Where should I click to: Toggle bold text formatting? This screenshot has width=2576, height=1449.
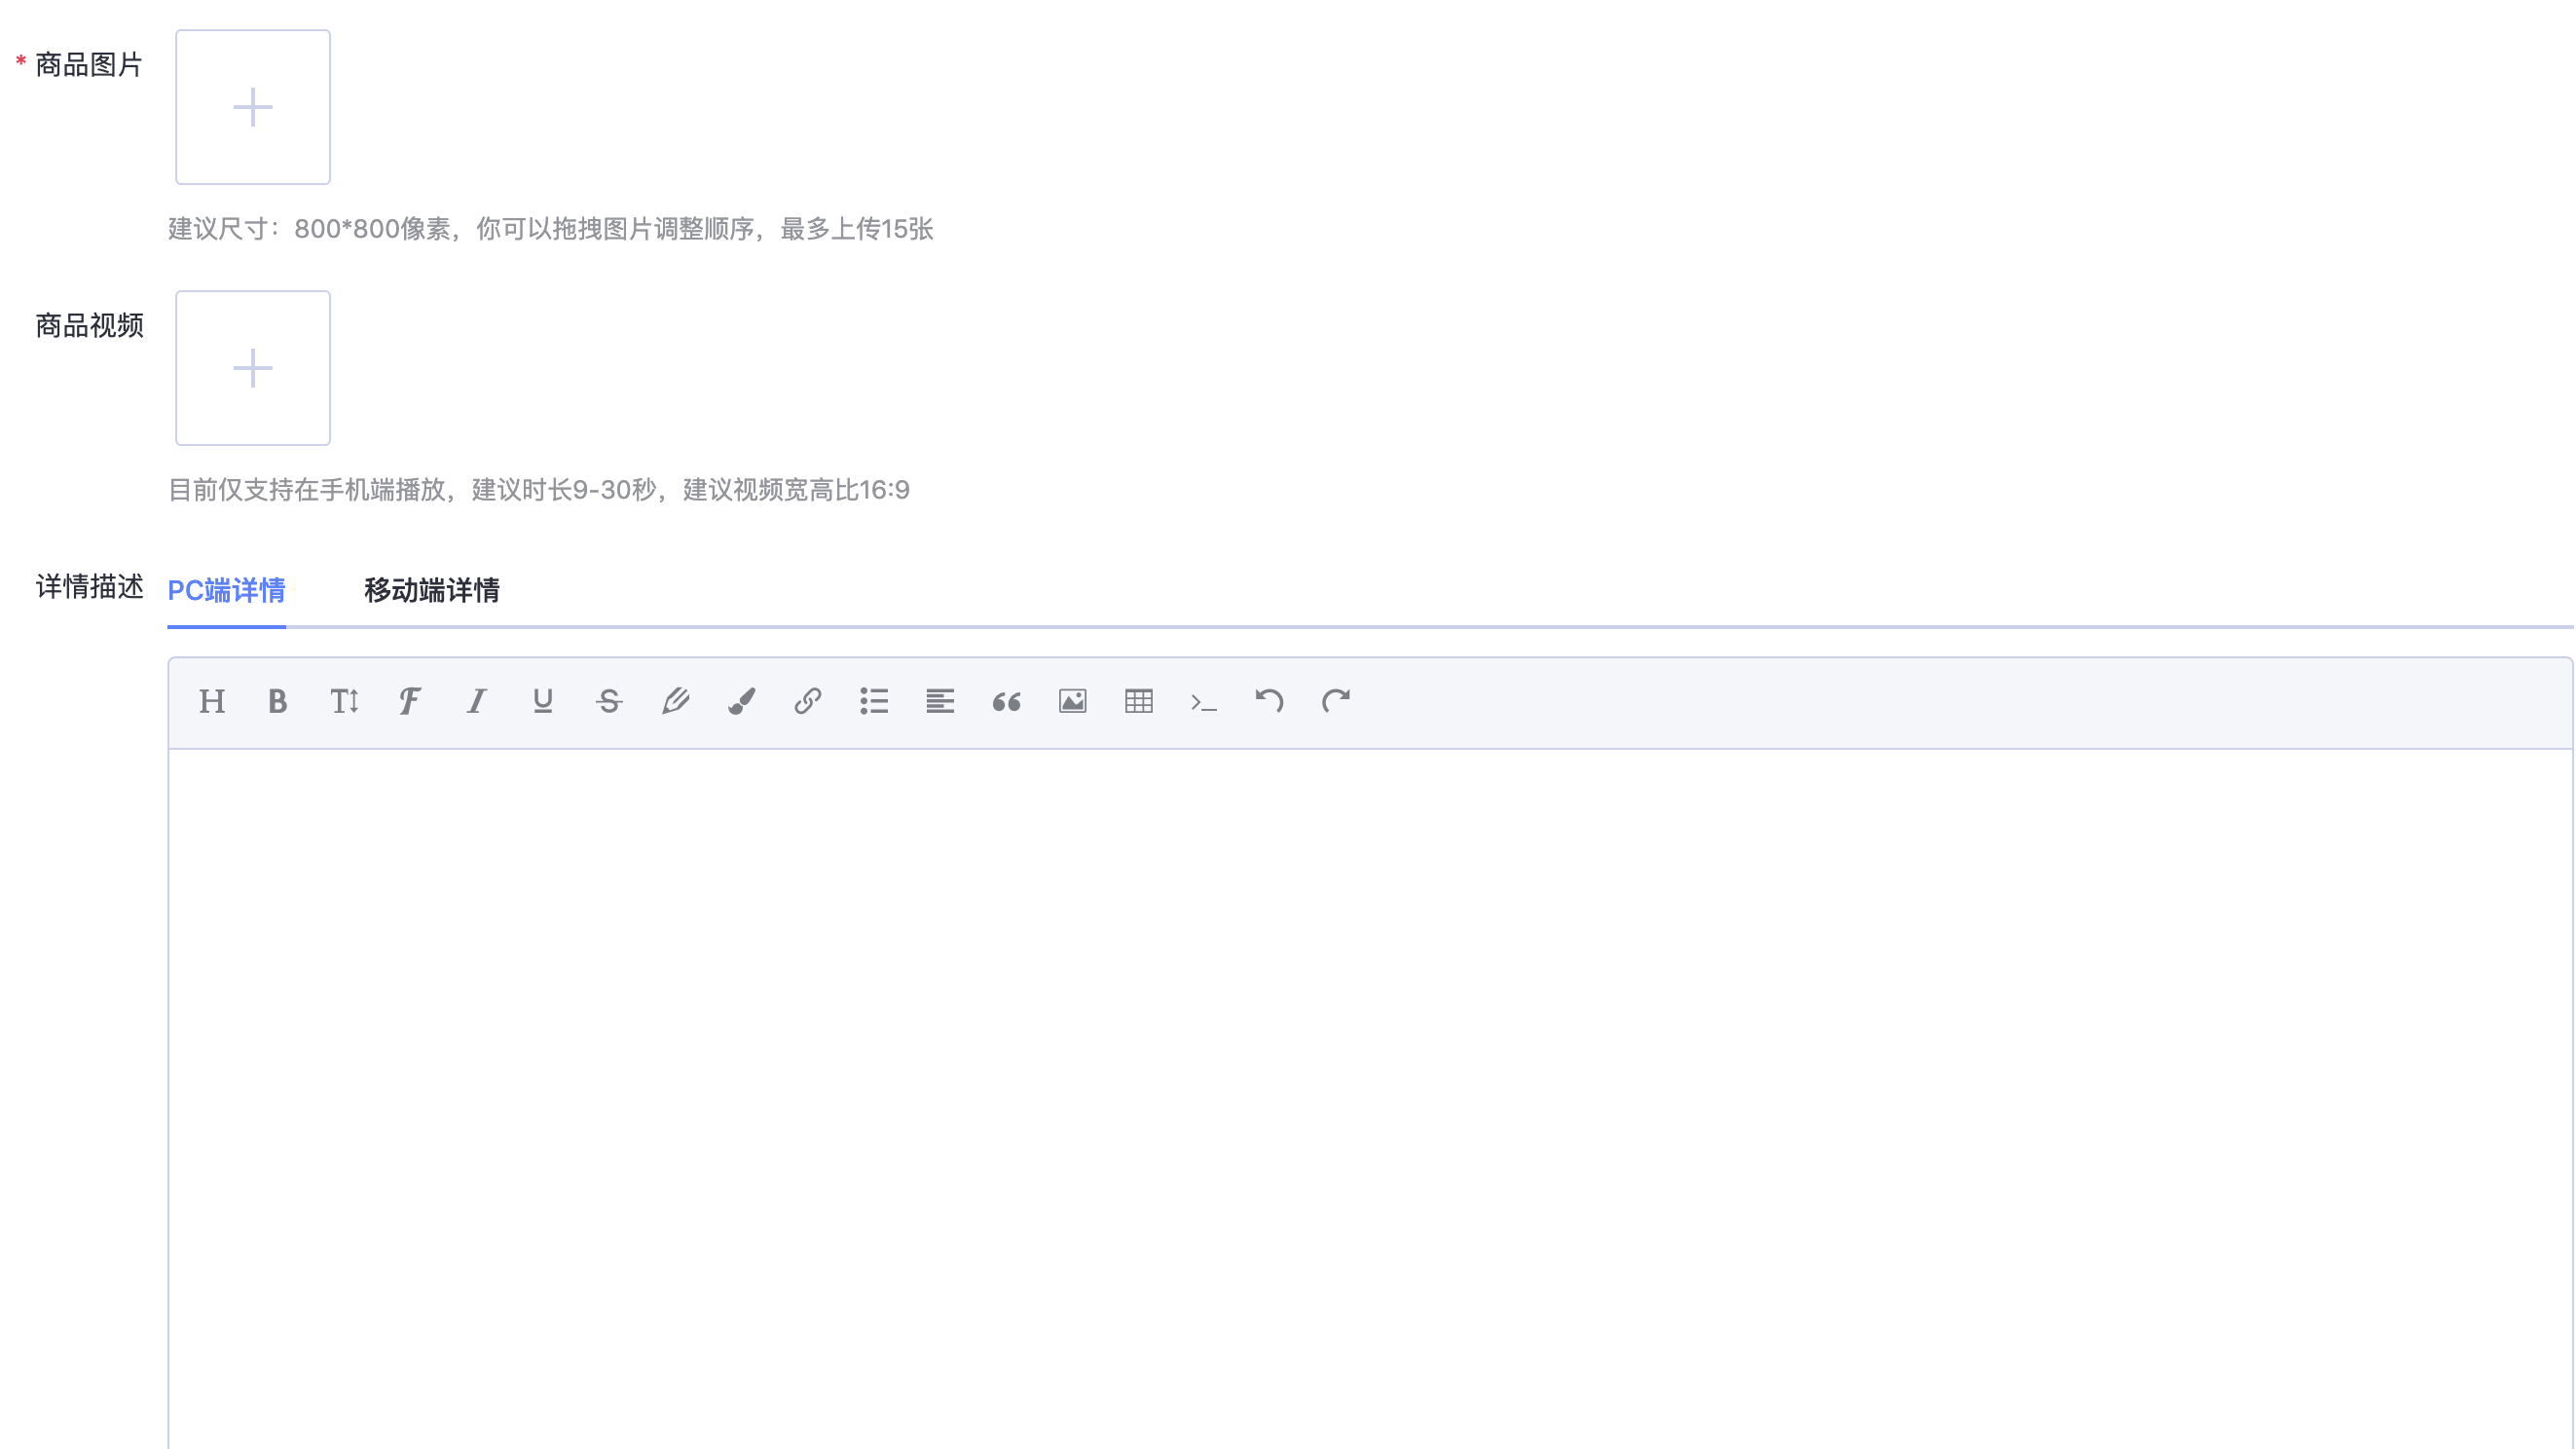pos(277,701)
